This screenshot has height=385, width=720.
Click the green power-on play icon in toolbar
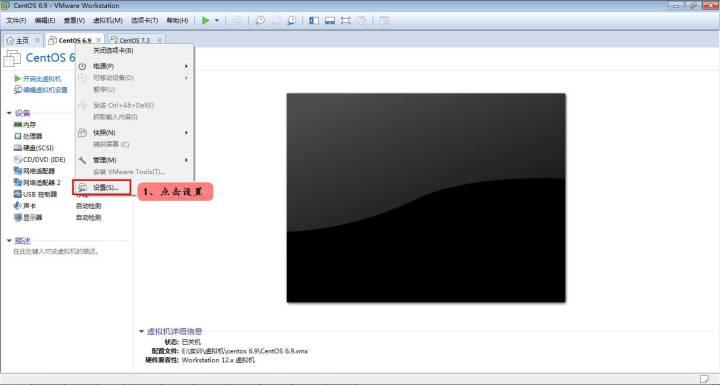click(206, 20)
